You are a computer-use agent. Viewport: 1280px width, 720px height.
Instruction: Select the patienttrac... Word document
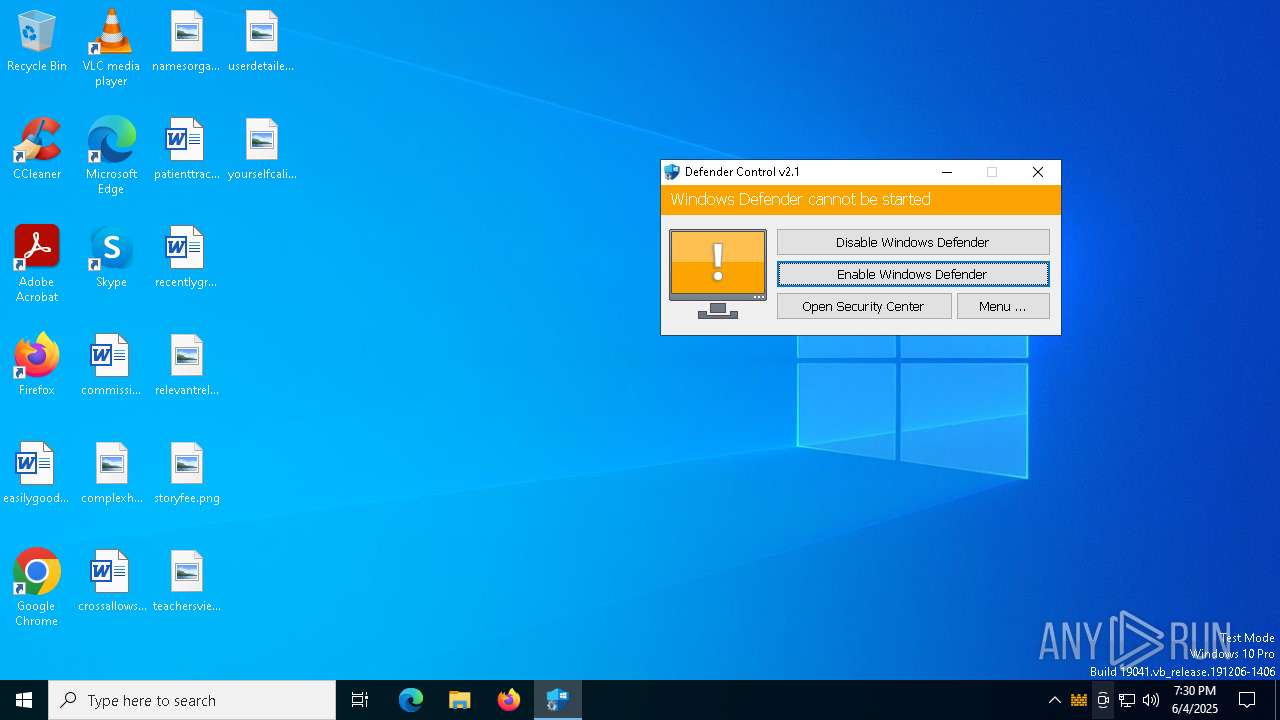tap(186, 150)
